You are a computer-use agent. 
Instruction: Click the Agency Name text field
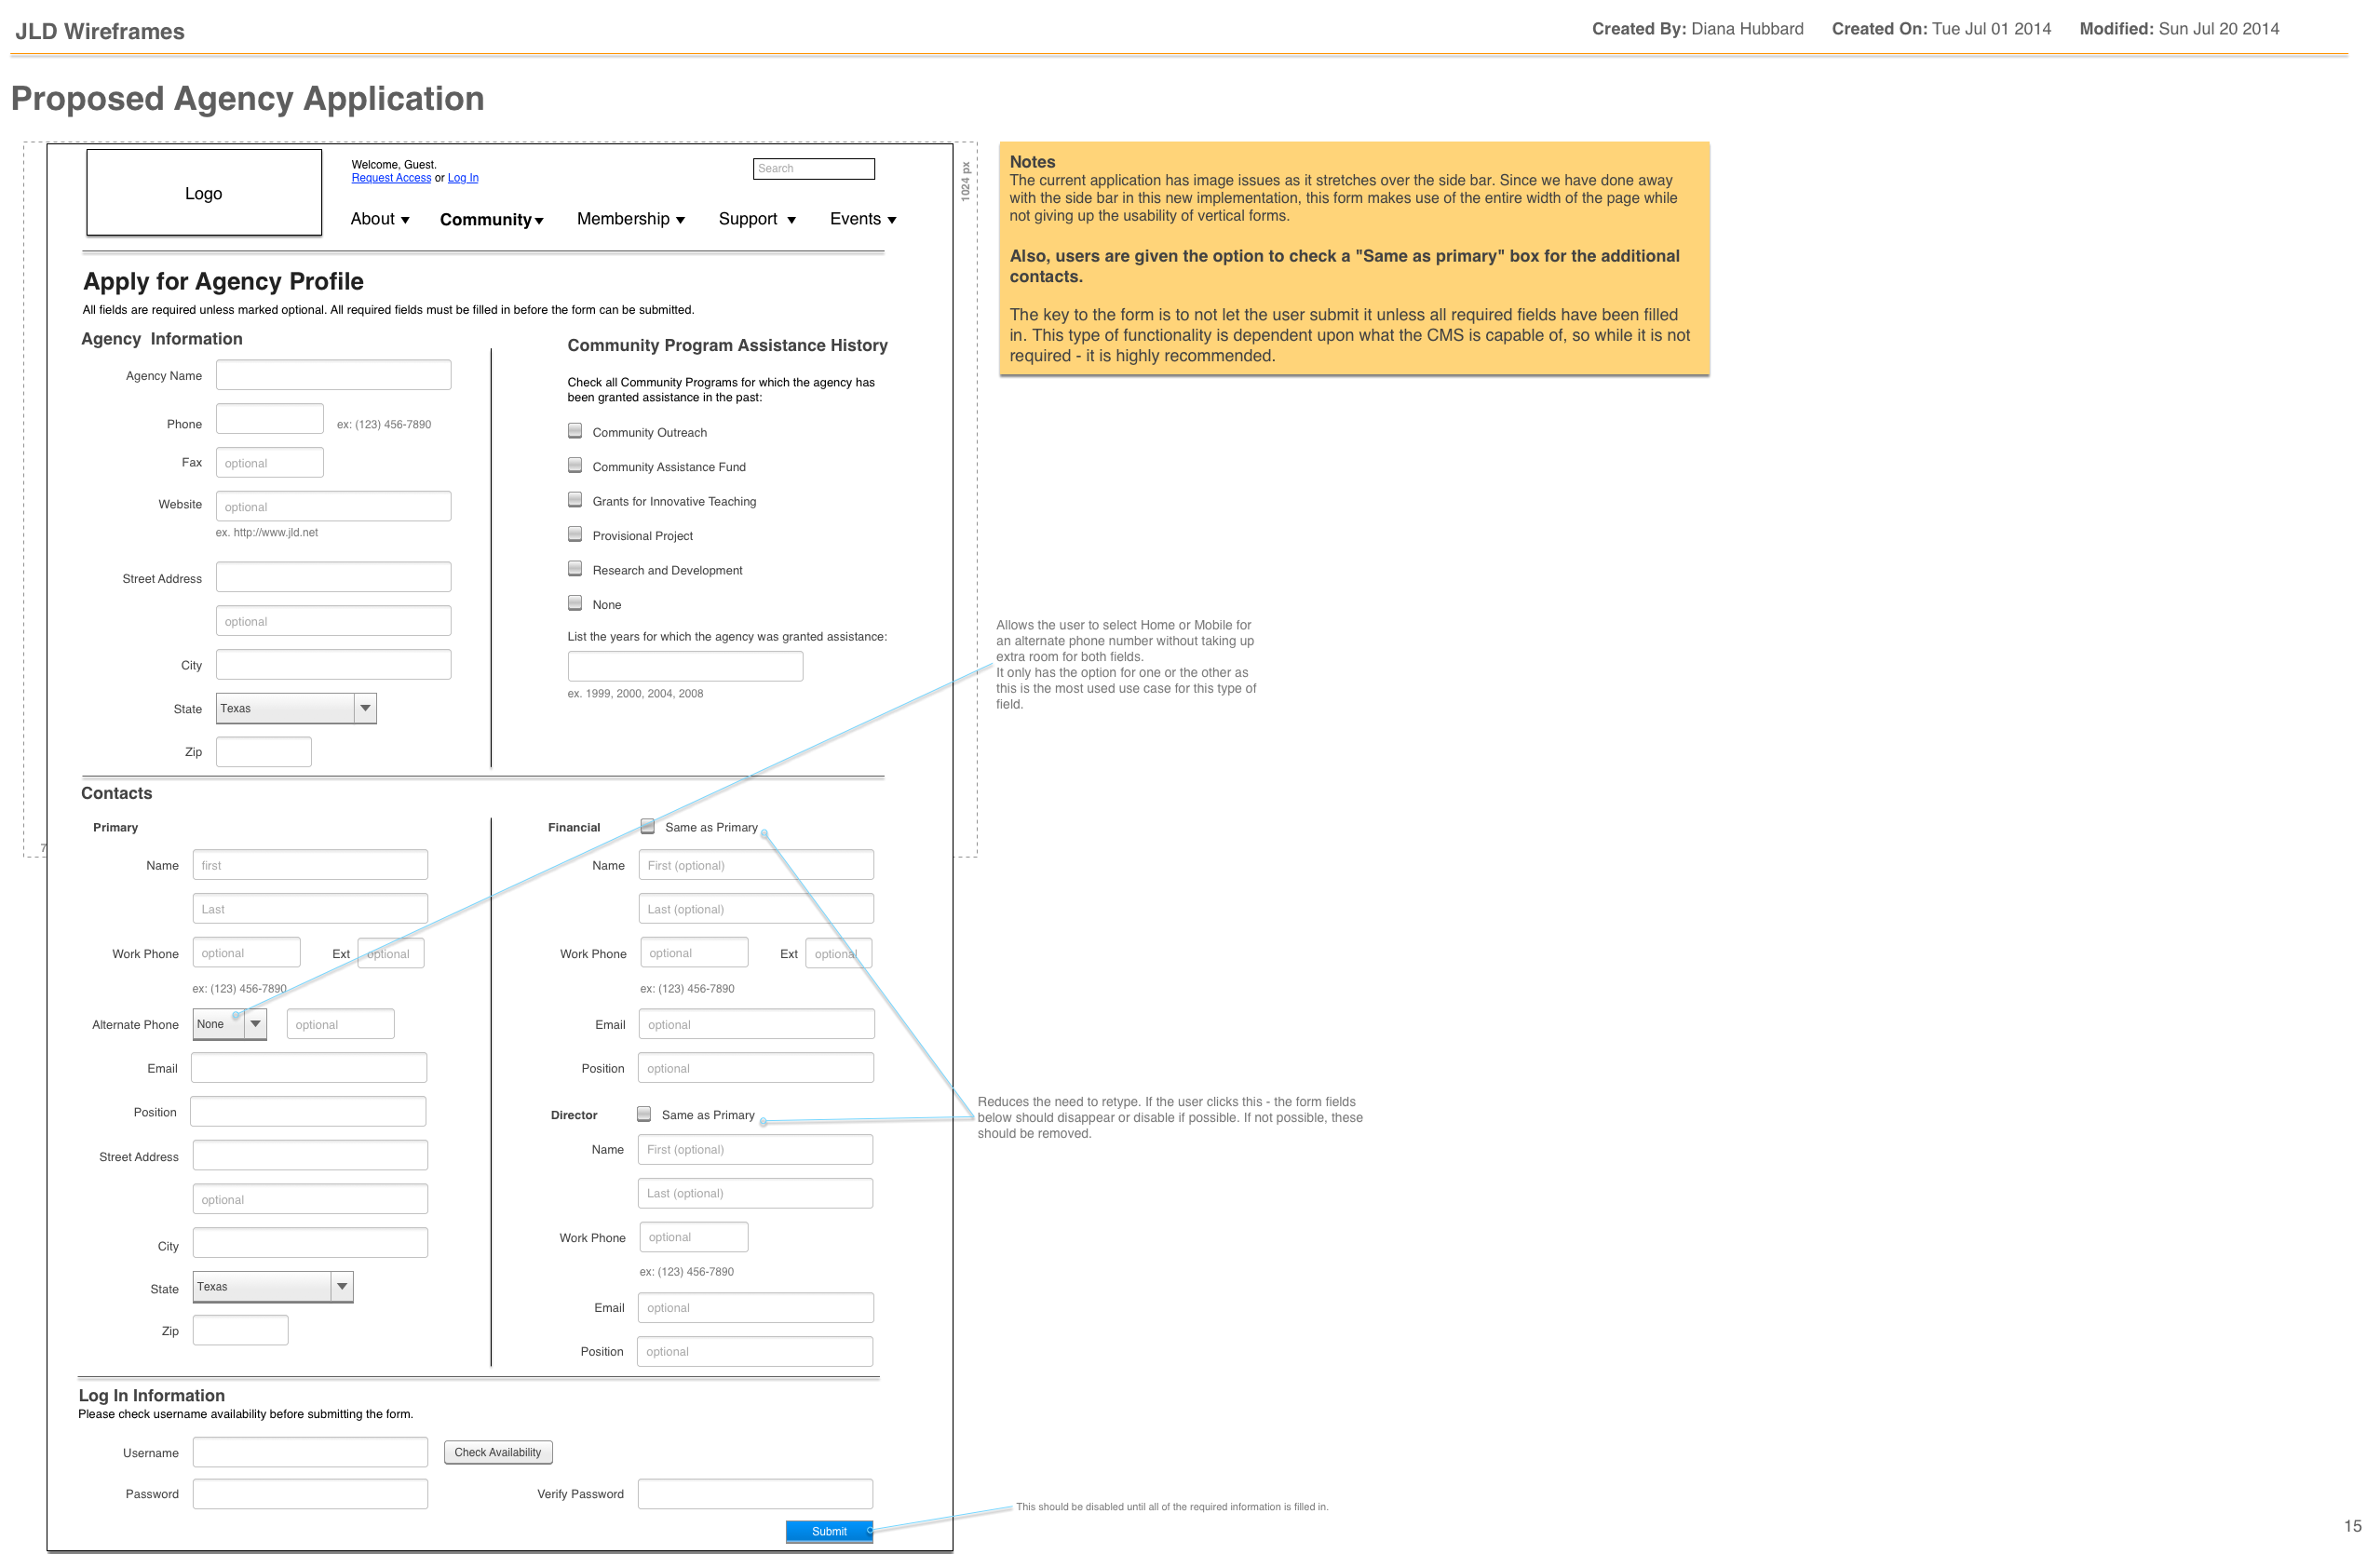333,375
